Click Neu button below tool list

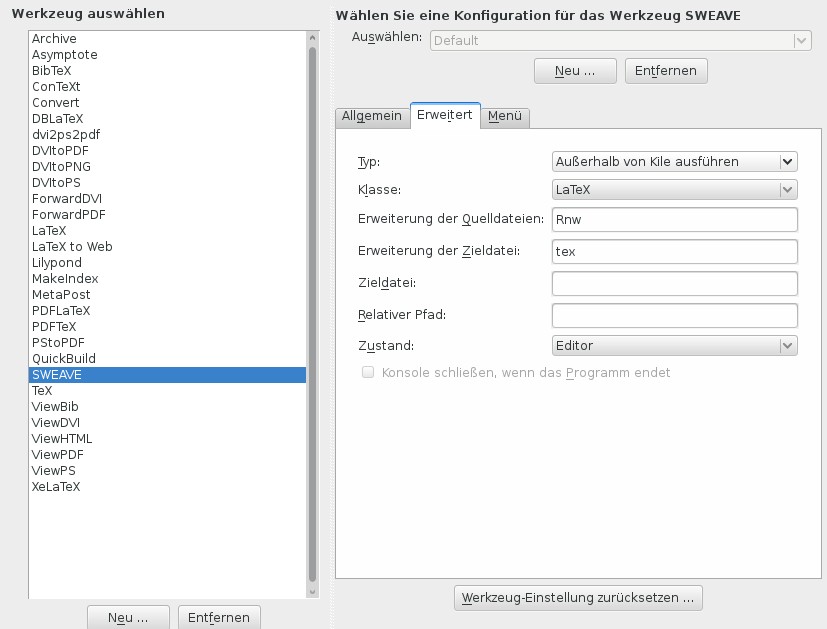[x=128, y=617]
